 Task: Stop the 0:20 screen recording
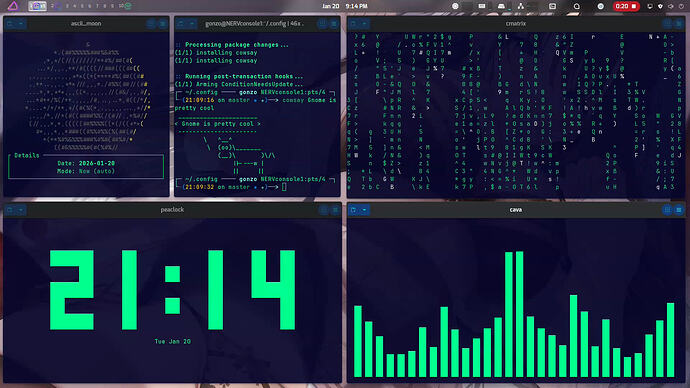click(x=626, y=6)
